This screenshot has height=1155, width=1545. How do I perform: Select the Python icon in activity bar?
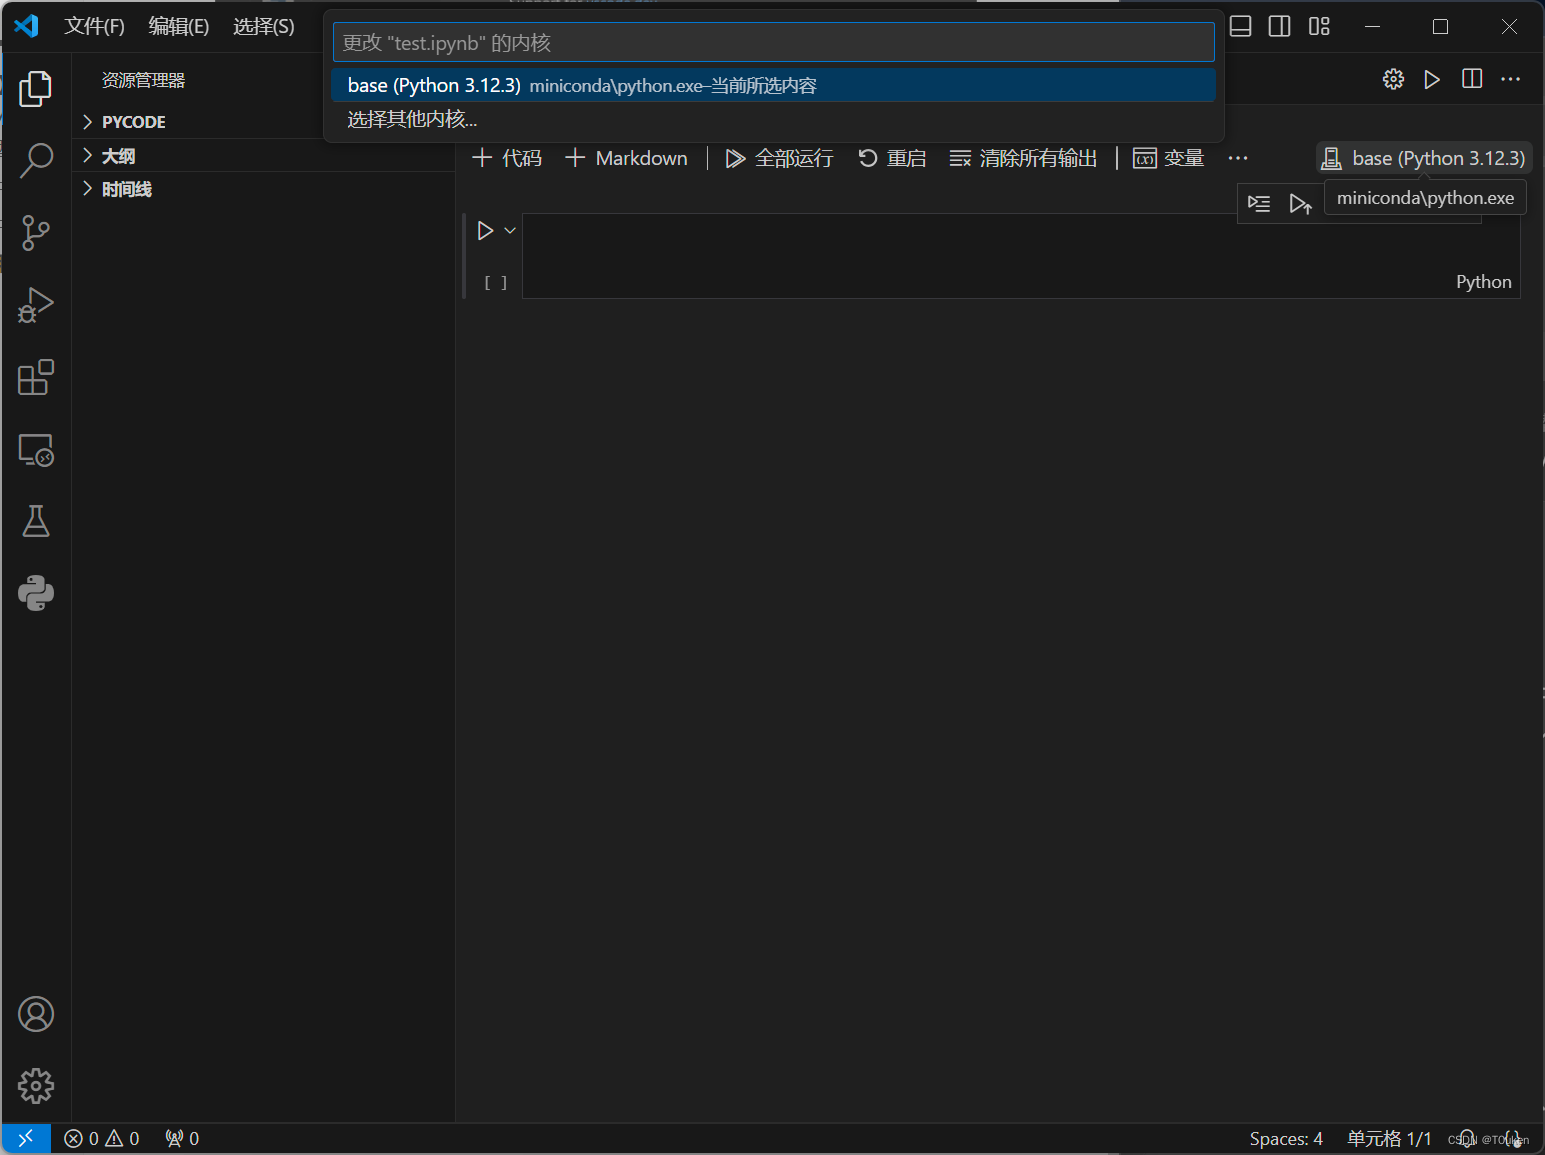tap(36, 592)
